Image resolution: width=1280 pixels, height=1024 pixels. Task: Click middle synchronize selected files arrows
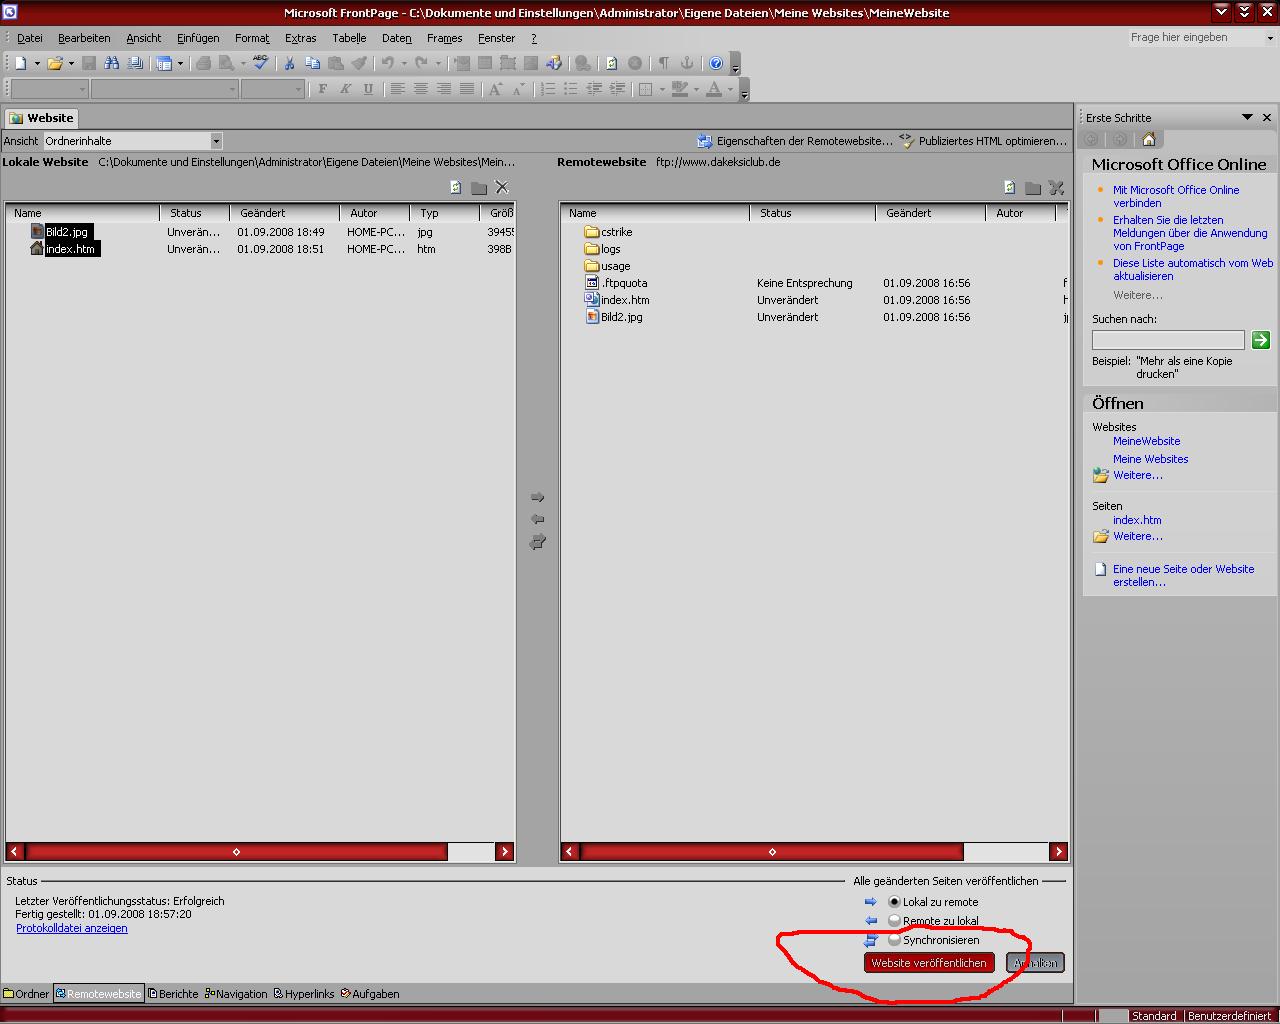(x=537, y=542)
